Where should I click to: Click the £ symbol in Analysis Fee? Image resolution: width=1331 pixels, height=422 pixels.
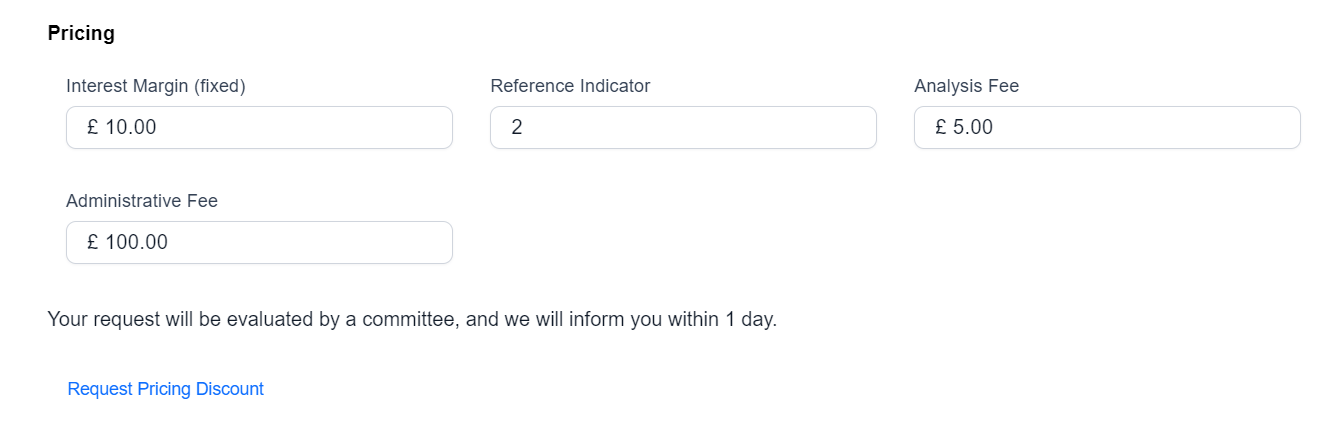coord(941,128)
